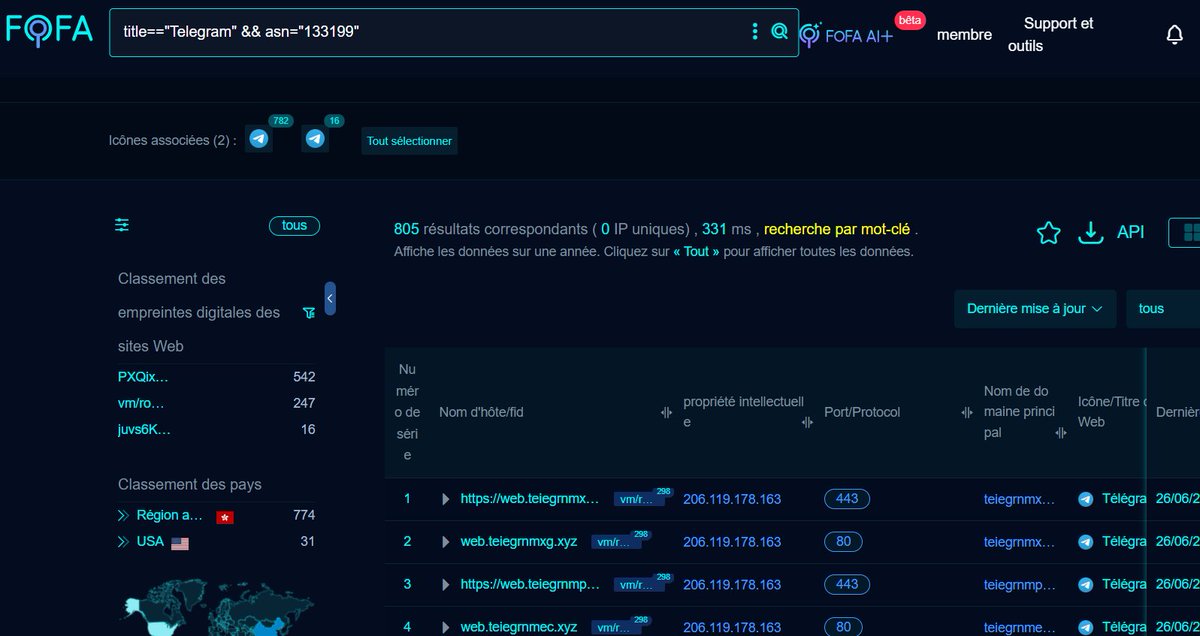Sort by propriété intellectuelle column
The height and width of the screenshot is (636, 1200).
(807, 422)
